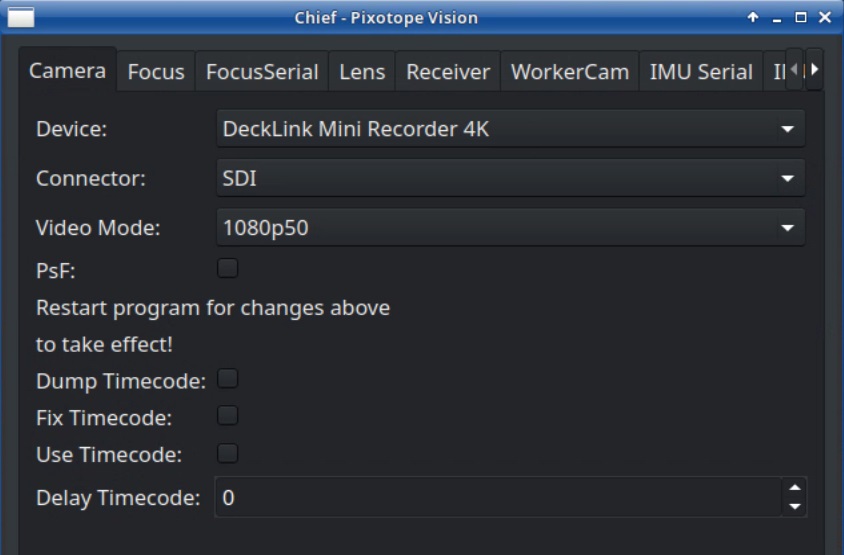Click the keep-above arrow in title bar
Image resolution: width=844 pixels, height=555 pixels.
click(753, 18)
